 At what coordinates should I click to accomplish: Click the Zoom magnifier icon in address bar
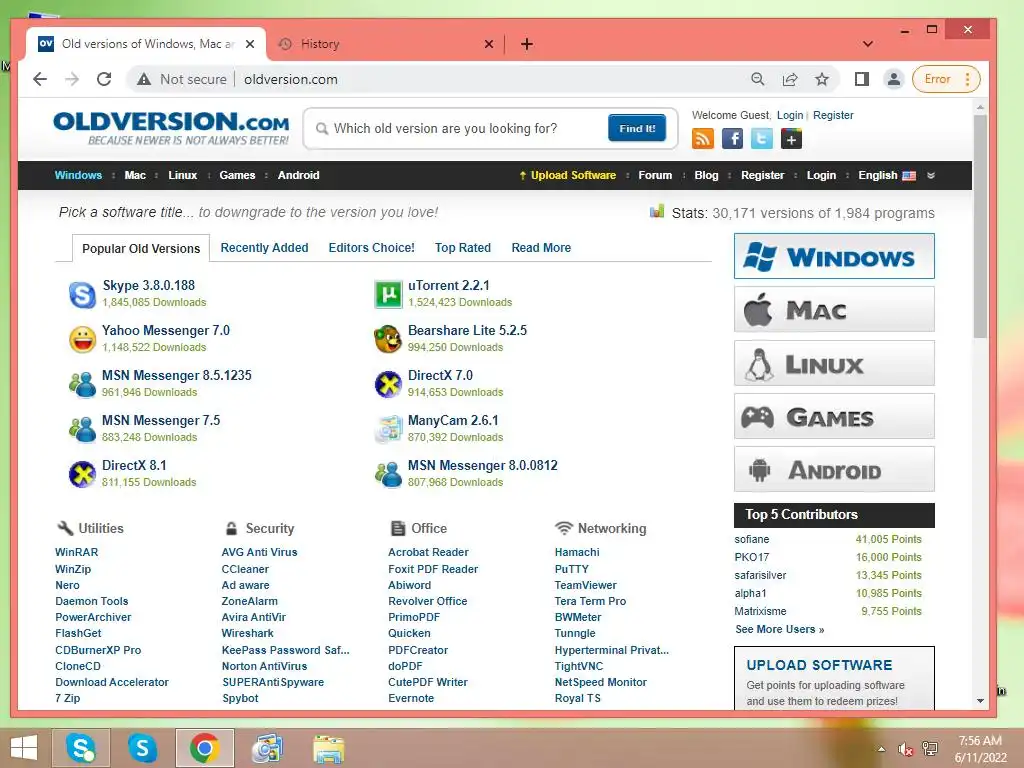click(x=758, y=79)
